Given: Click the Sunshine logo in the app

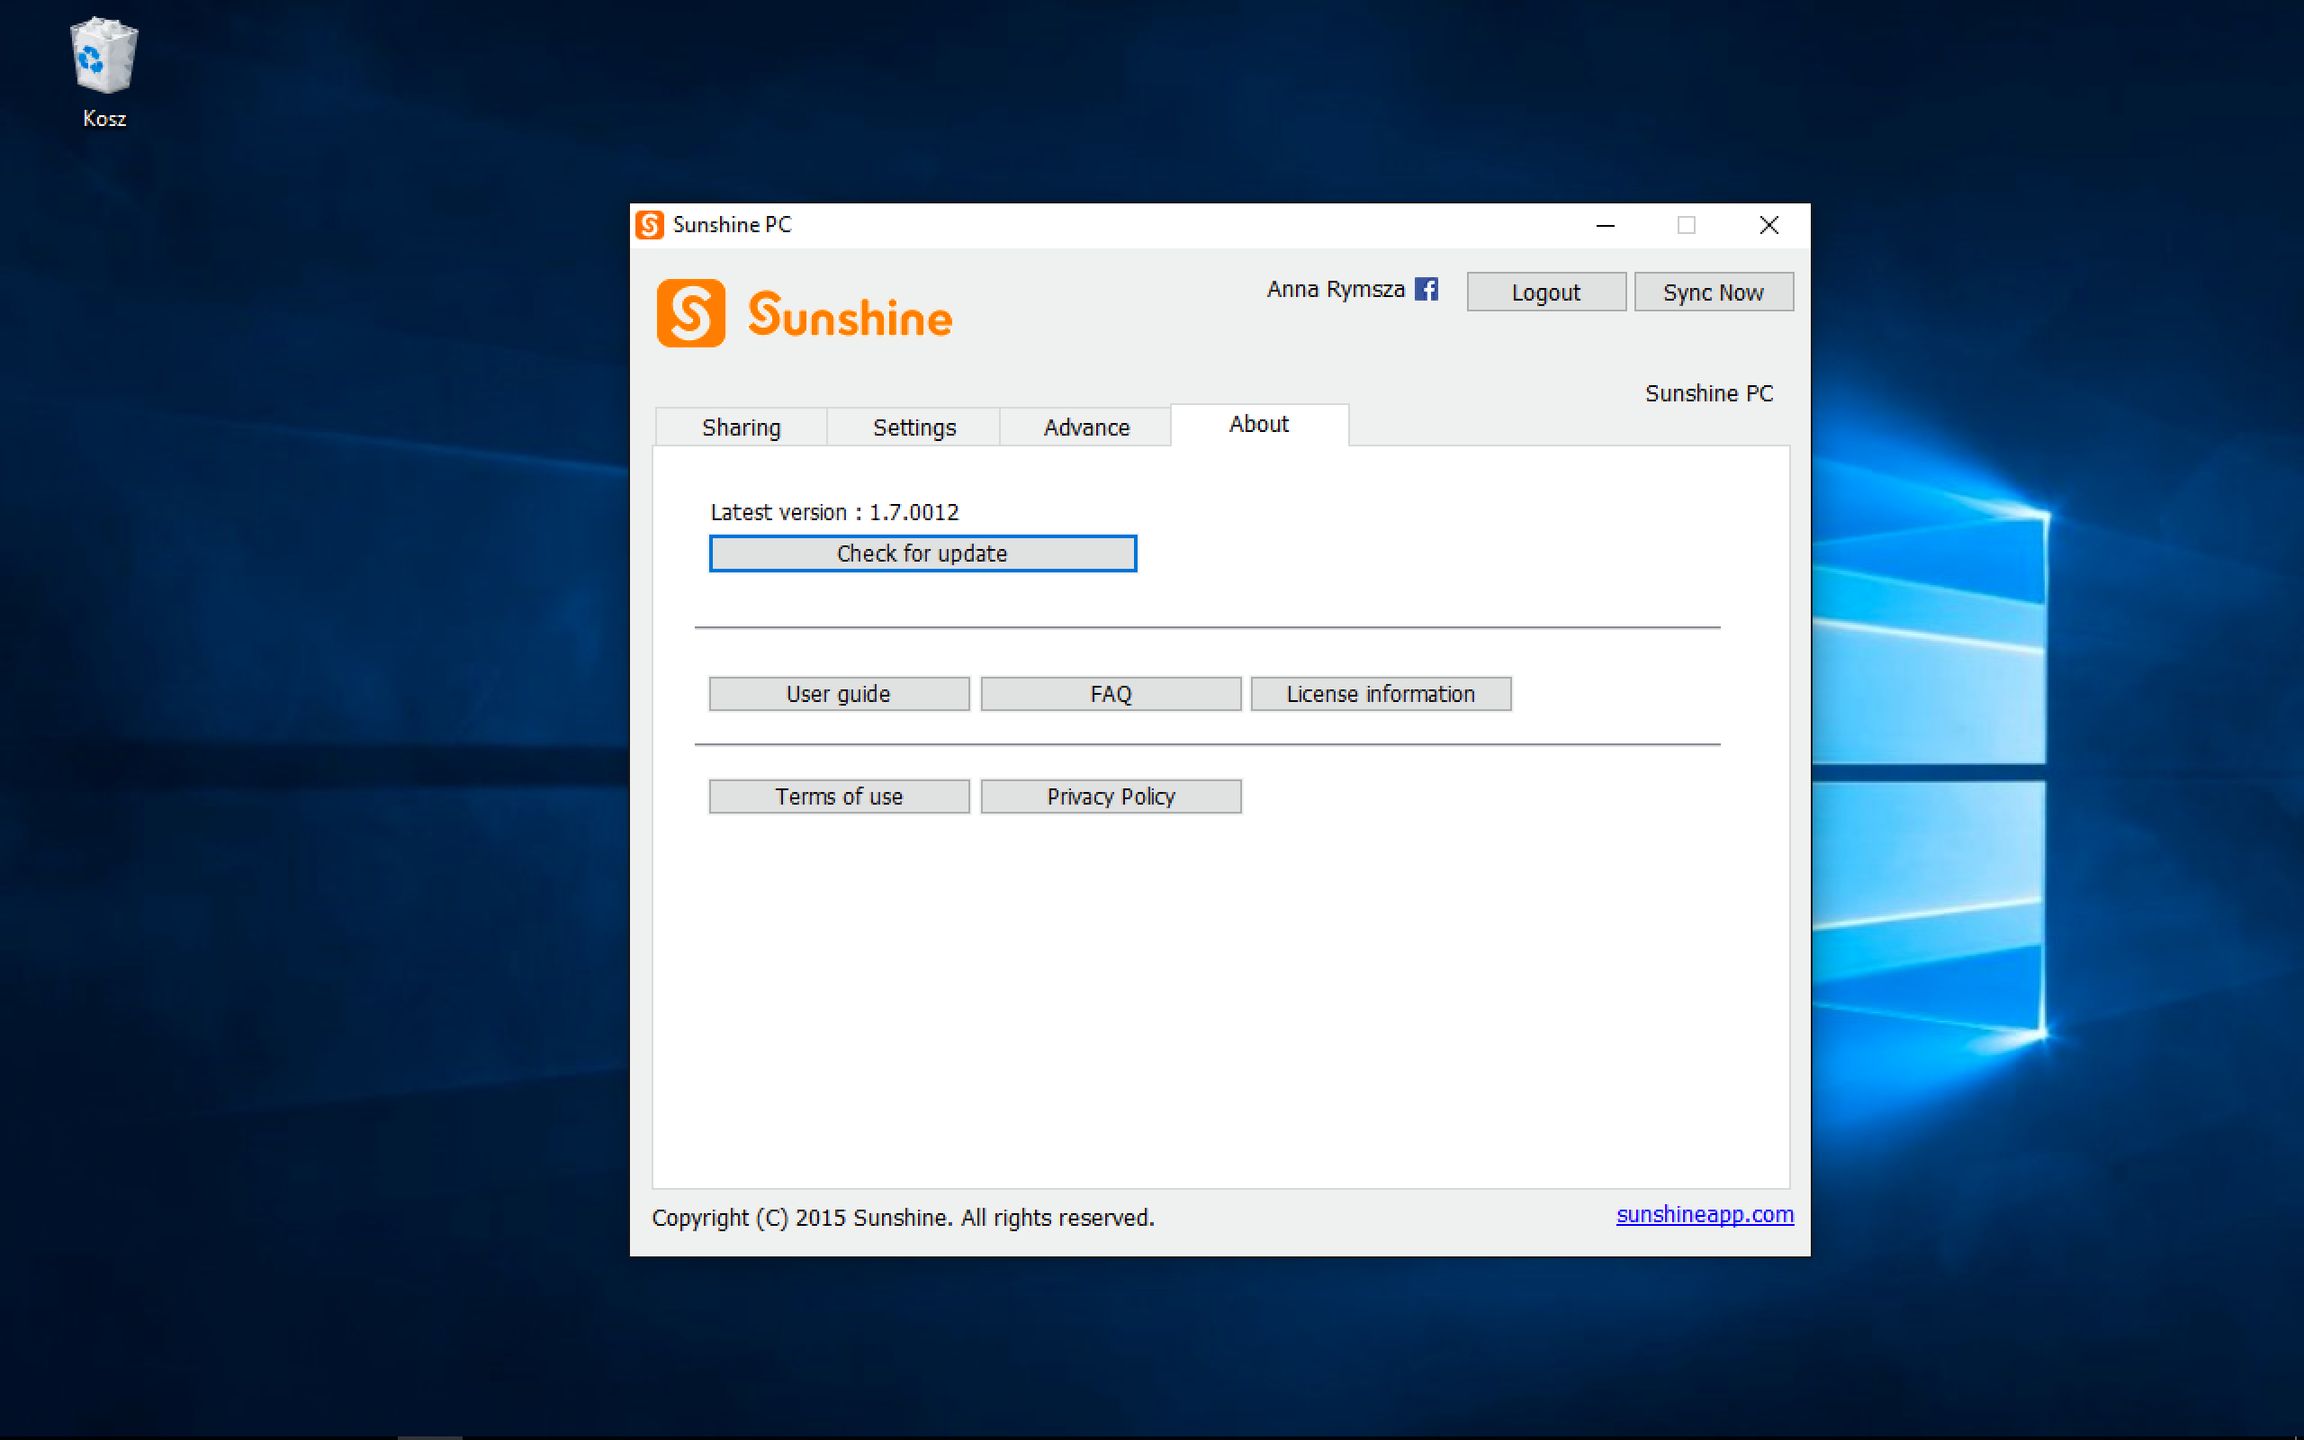Looking at the screenshot, I should 805,314.
